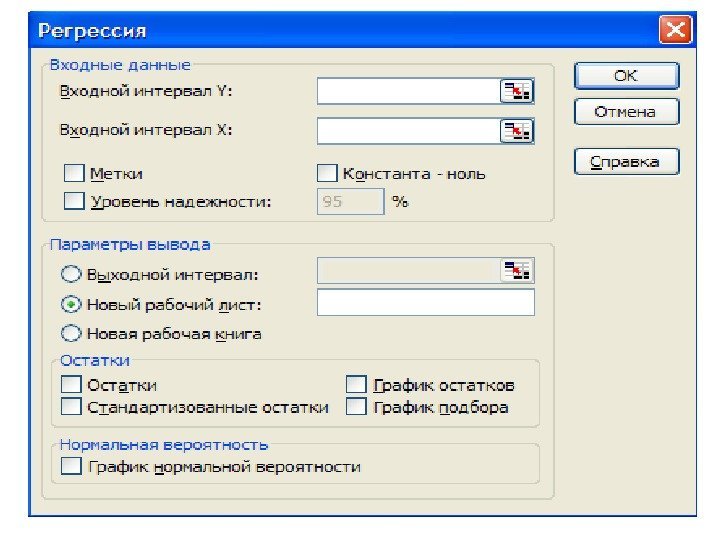Click range selector icon for Выходной интервал

click(x=517, y=270)
